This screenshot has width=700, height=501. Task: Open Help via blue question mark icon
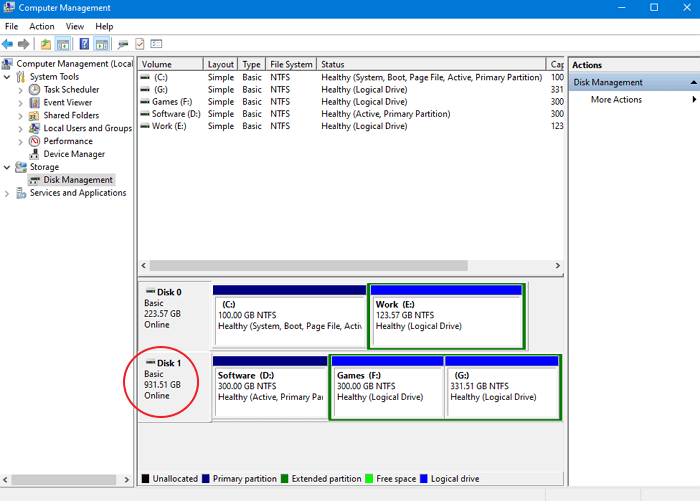[x=83, y=44]
